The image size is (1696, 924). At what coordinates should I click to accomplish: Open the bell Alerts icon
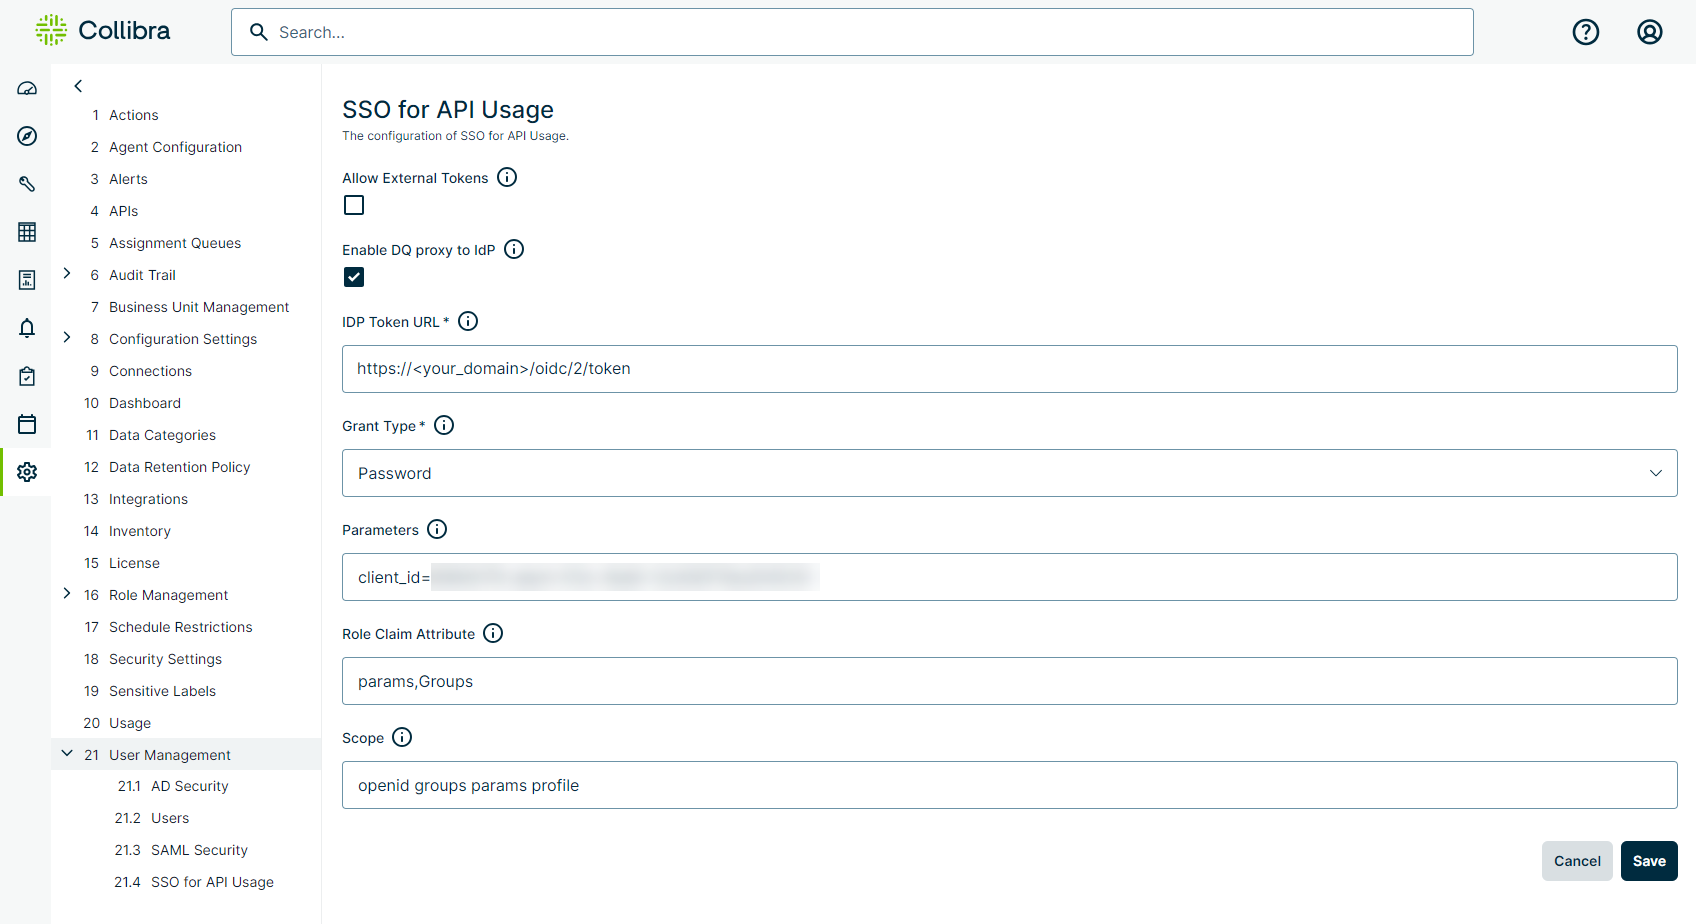coord(27,328)
